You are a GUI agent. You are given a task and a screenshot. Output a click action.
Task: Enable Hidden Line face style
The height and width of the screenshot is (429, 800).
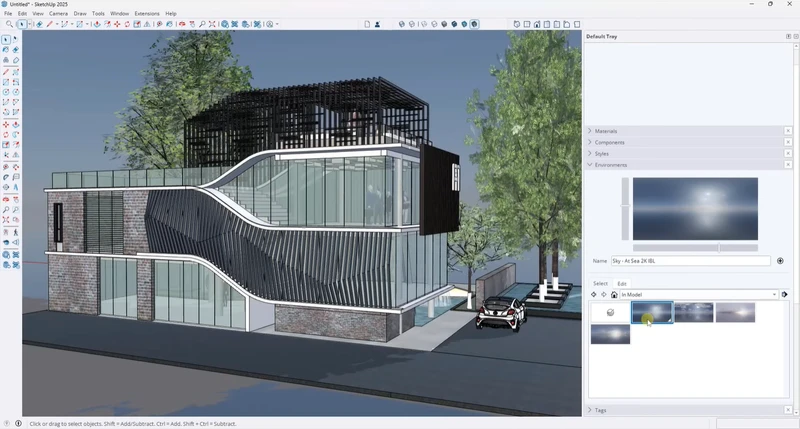(x=434, y=24)
